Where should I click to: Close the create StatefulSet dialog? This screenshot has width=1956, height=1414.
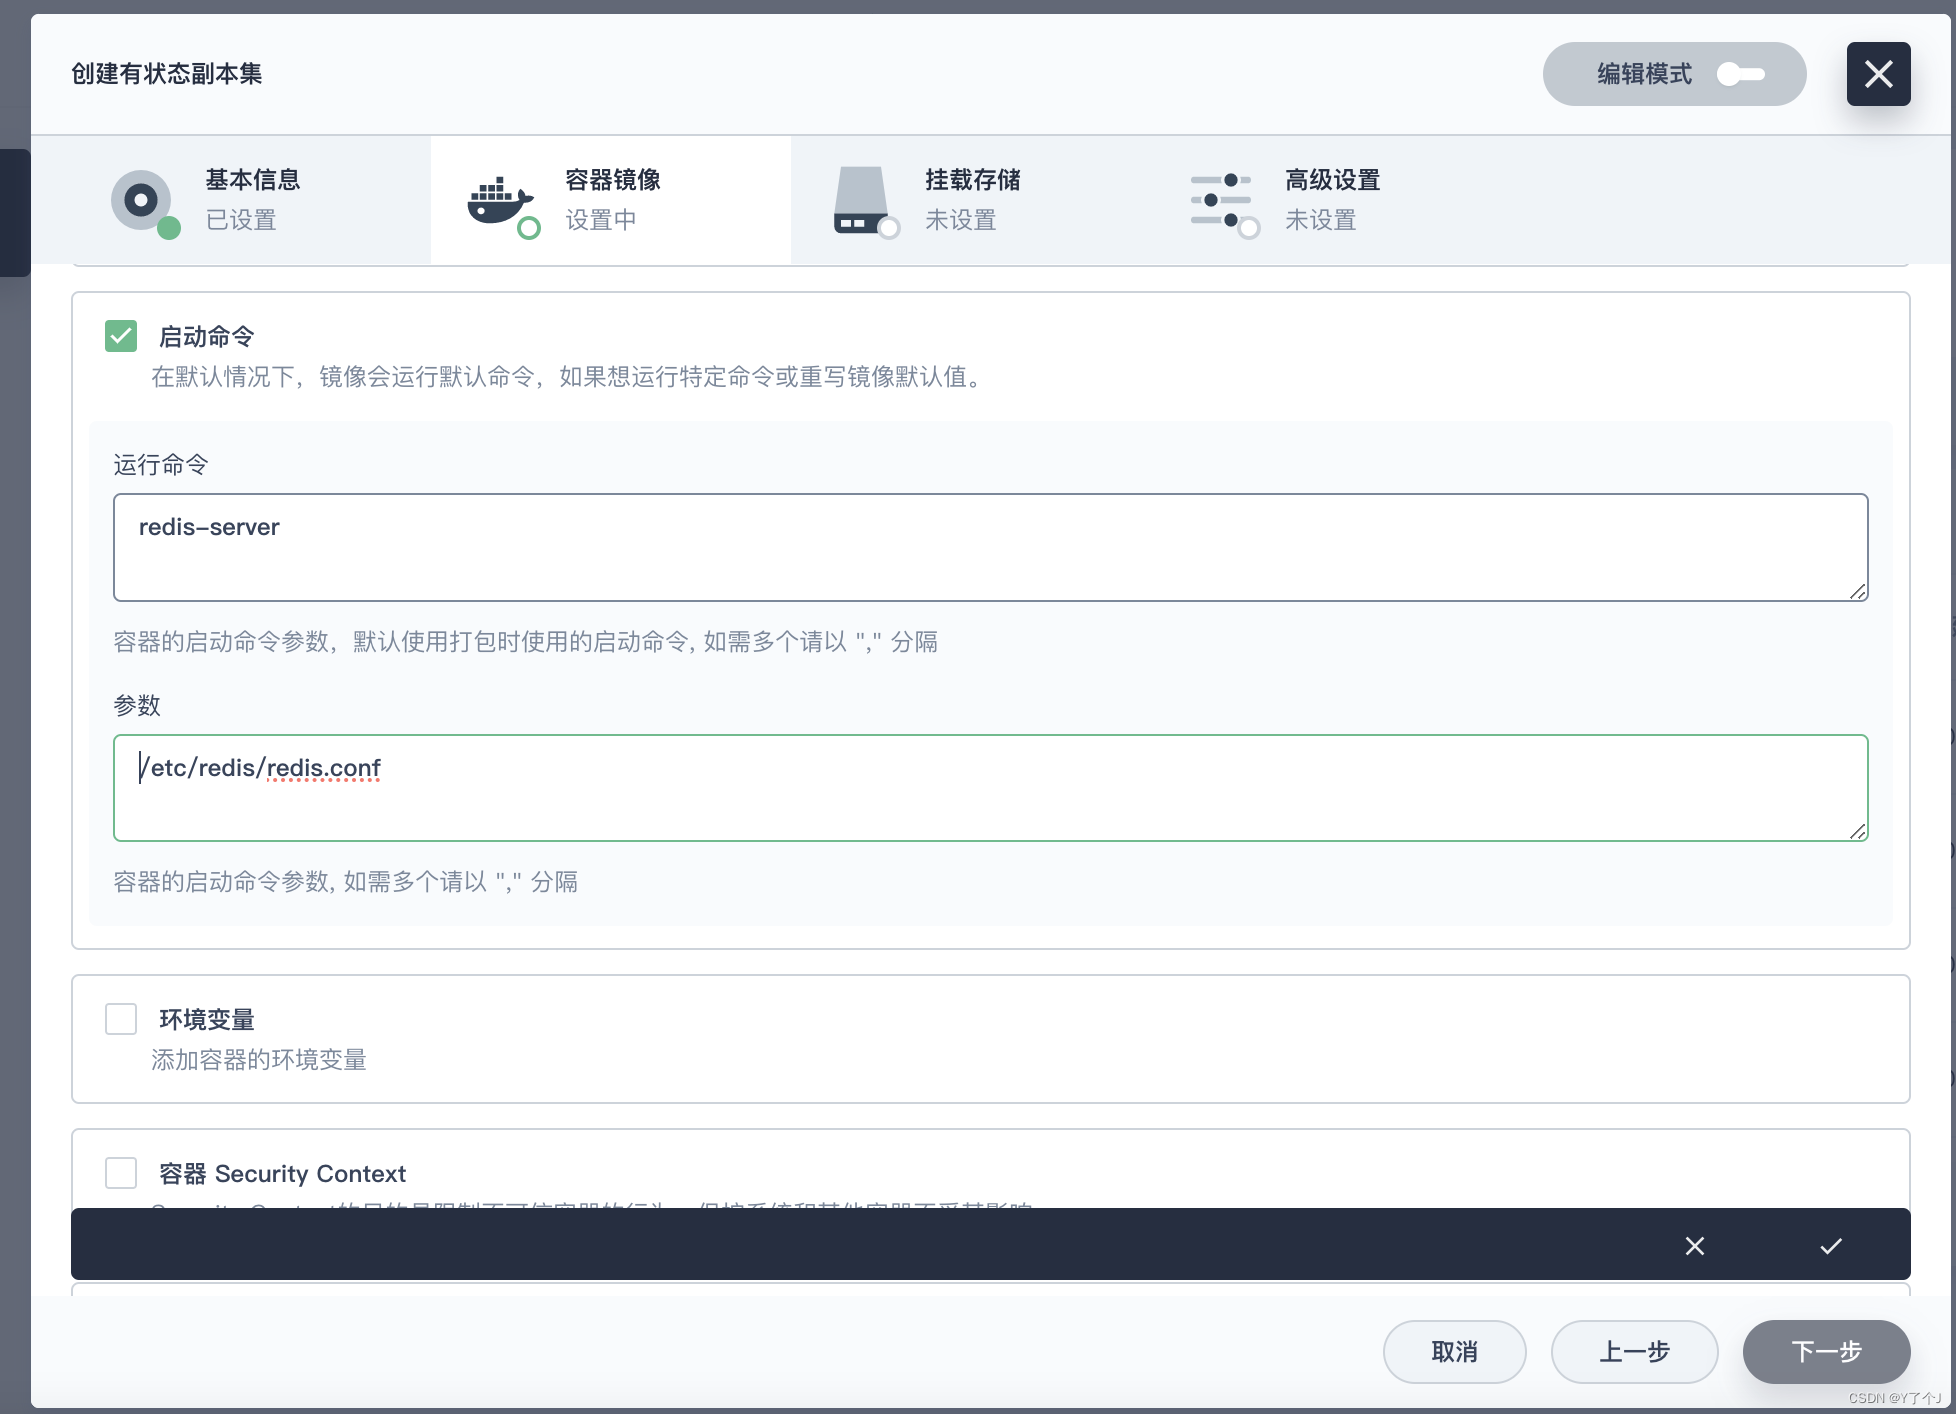1878,74
